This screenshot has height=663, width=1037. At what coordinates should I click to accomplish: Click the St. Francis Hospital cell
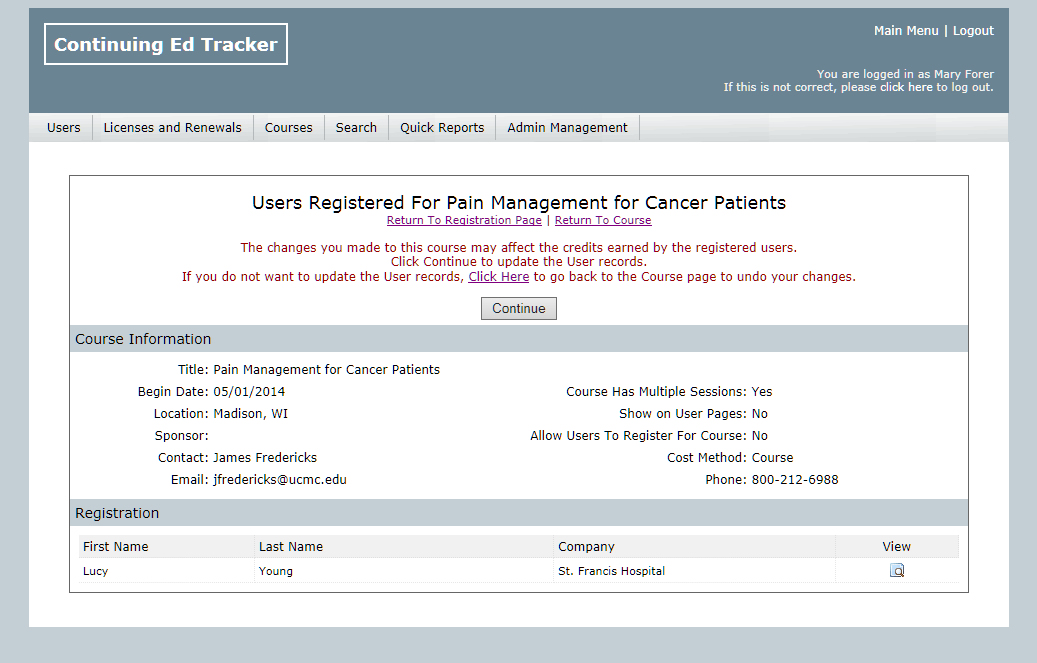click(611, 571)
